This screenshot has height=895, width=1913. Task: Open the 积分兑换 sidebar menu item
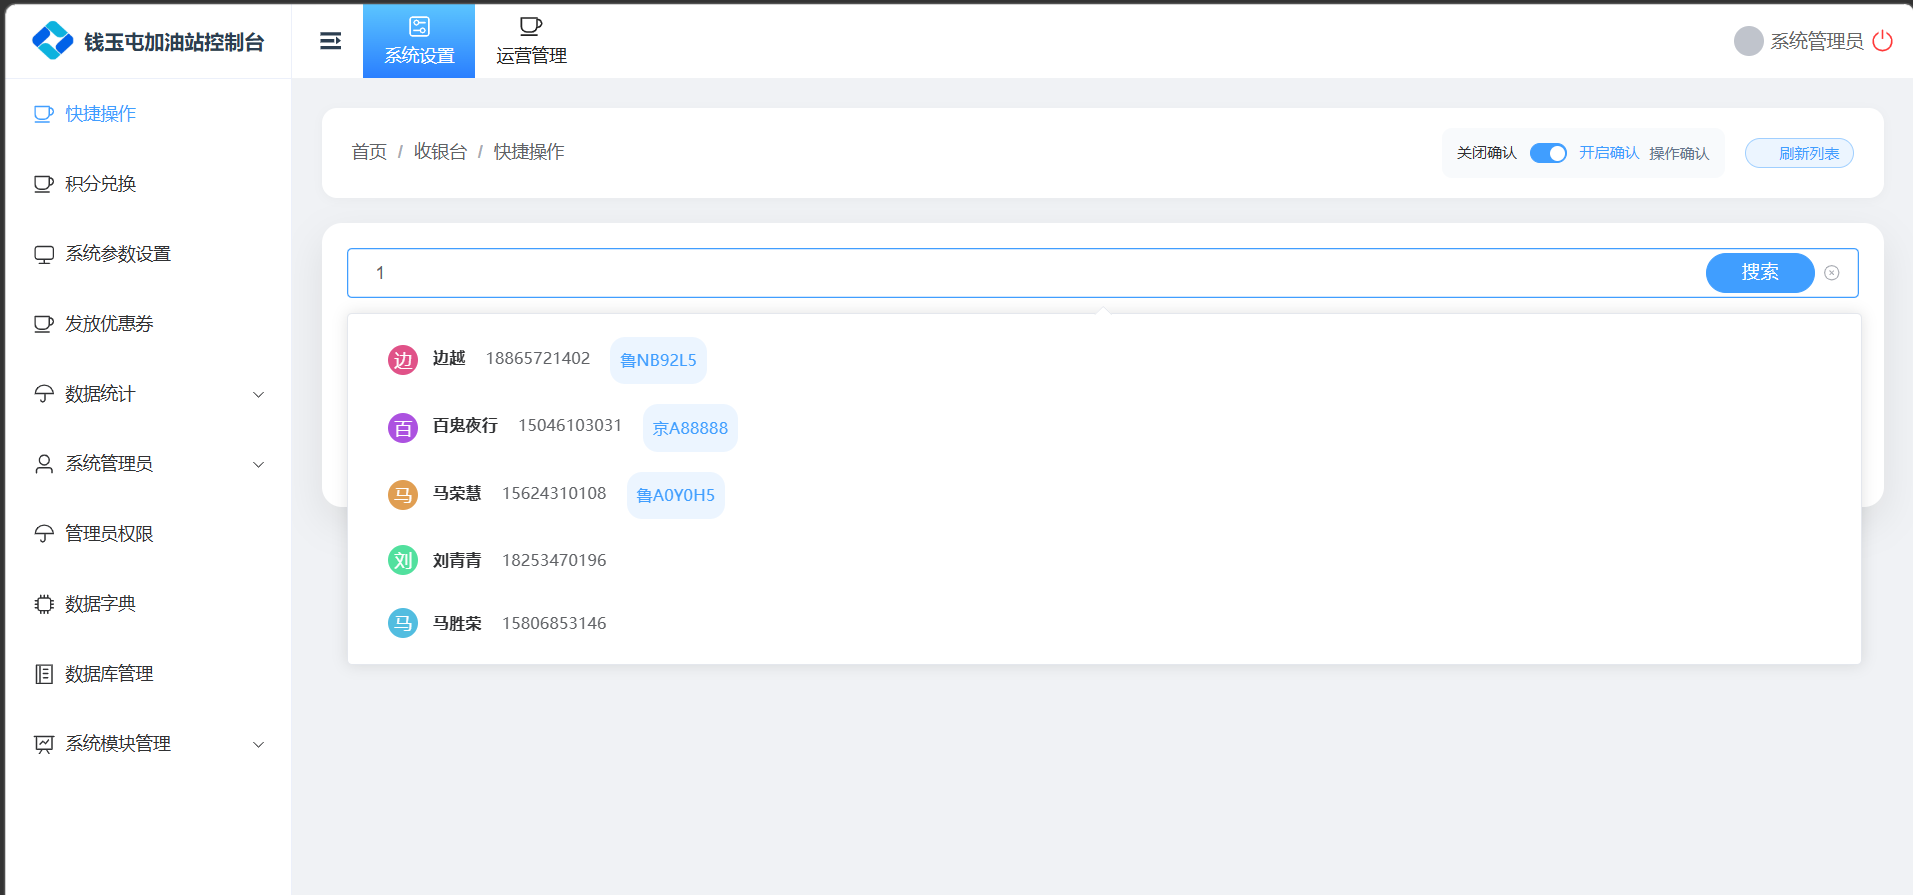pos(100,184)
